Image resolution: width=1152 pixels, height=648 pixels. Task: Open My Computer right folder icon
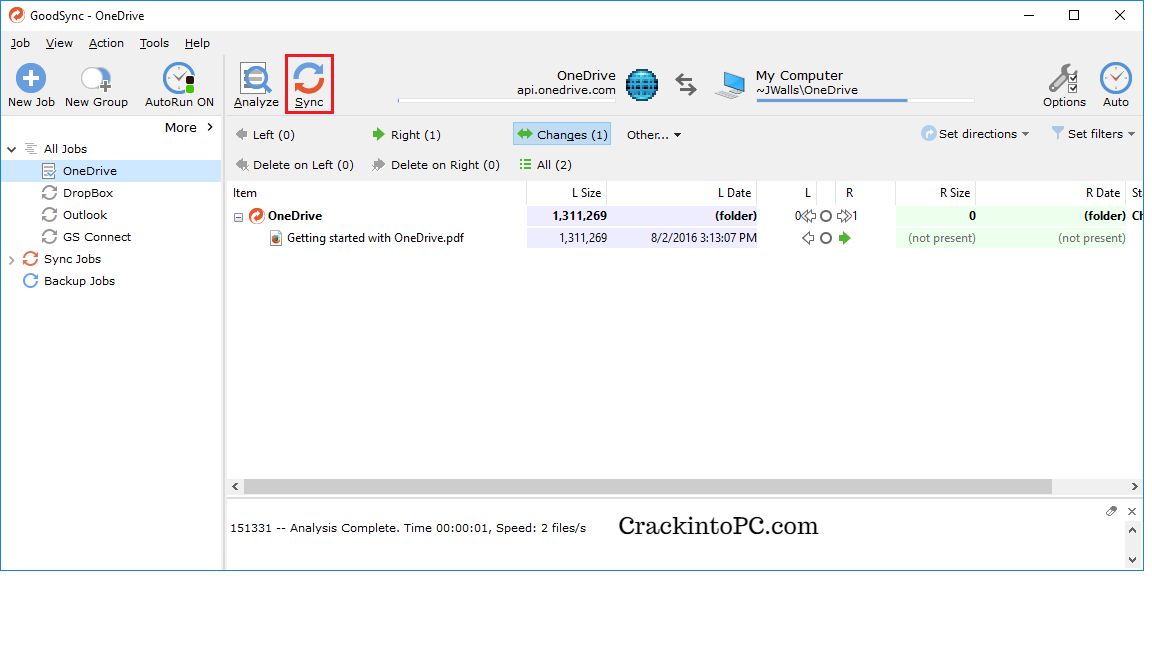coord(730,85)
